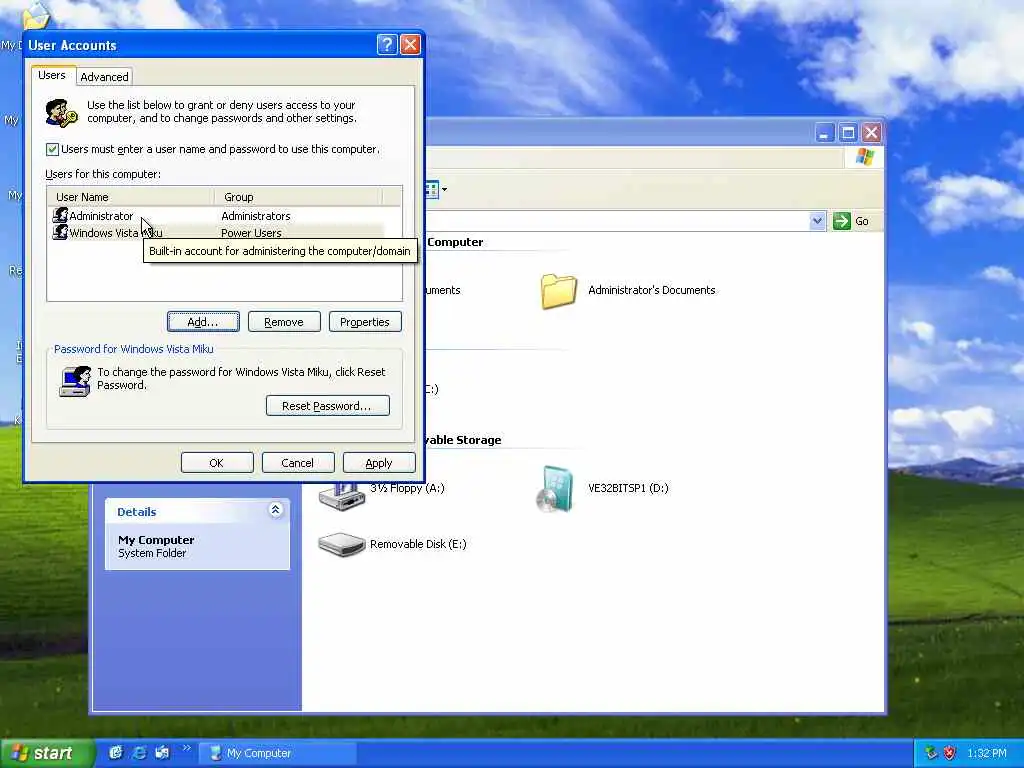Click the 1:32 PM clock
The height and width of the screenshot is (768, 1024).
point(987,753)
